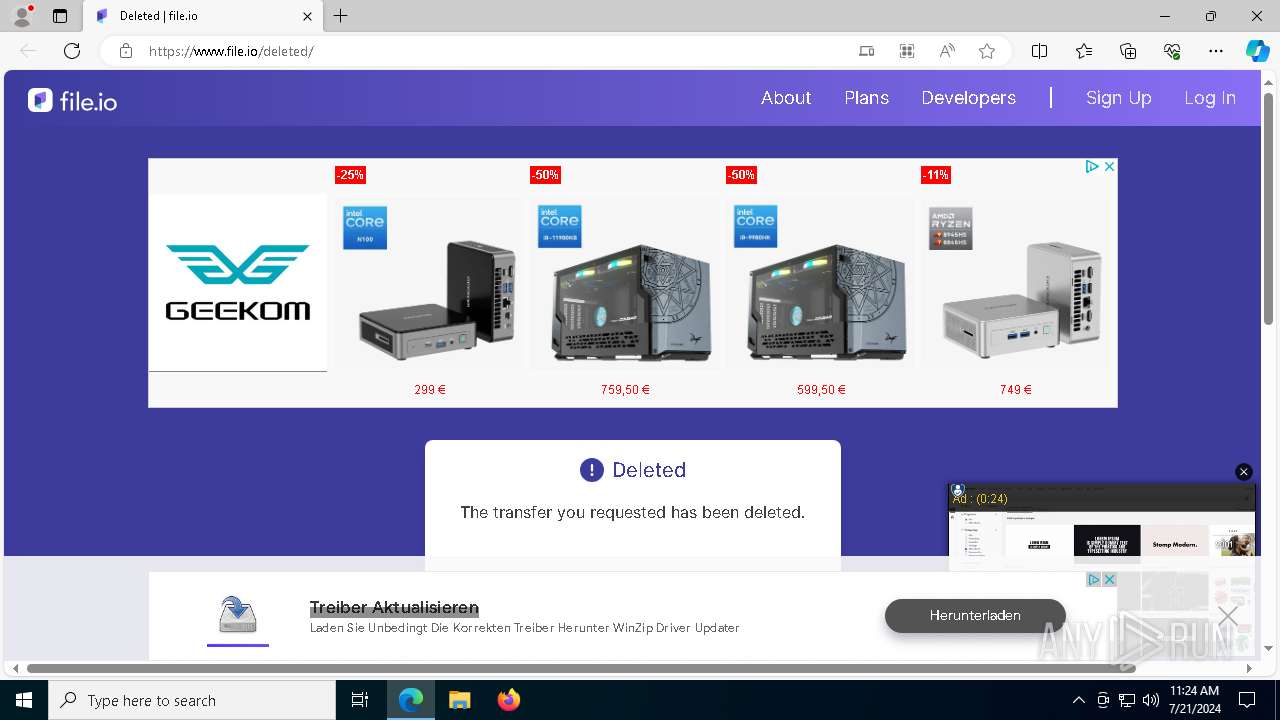The image size is (1280, 720).
Task: Click the -11% discount badge
Action: 936,175
